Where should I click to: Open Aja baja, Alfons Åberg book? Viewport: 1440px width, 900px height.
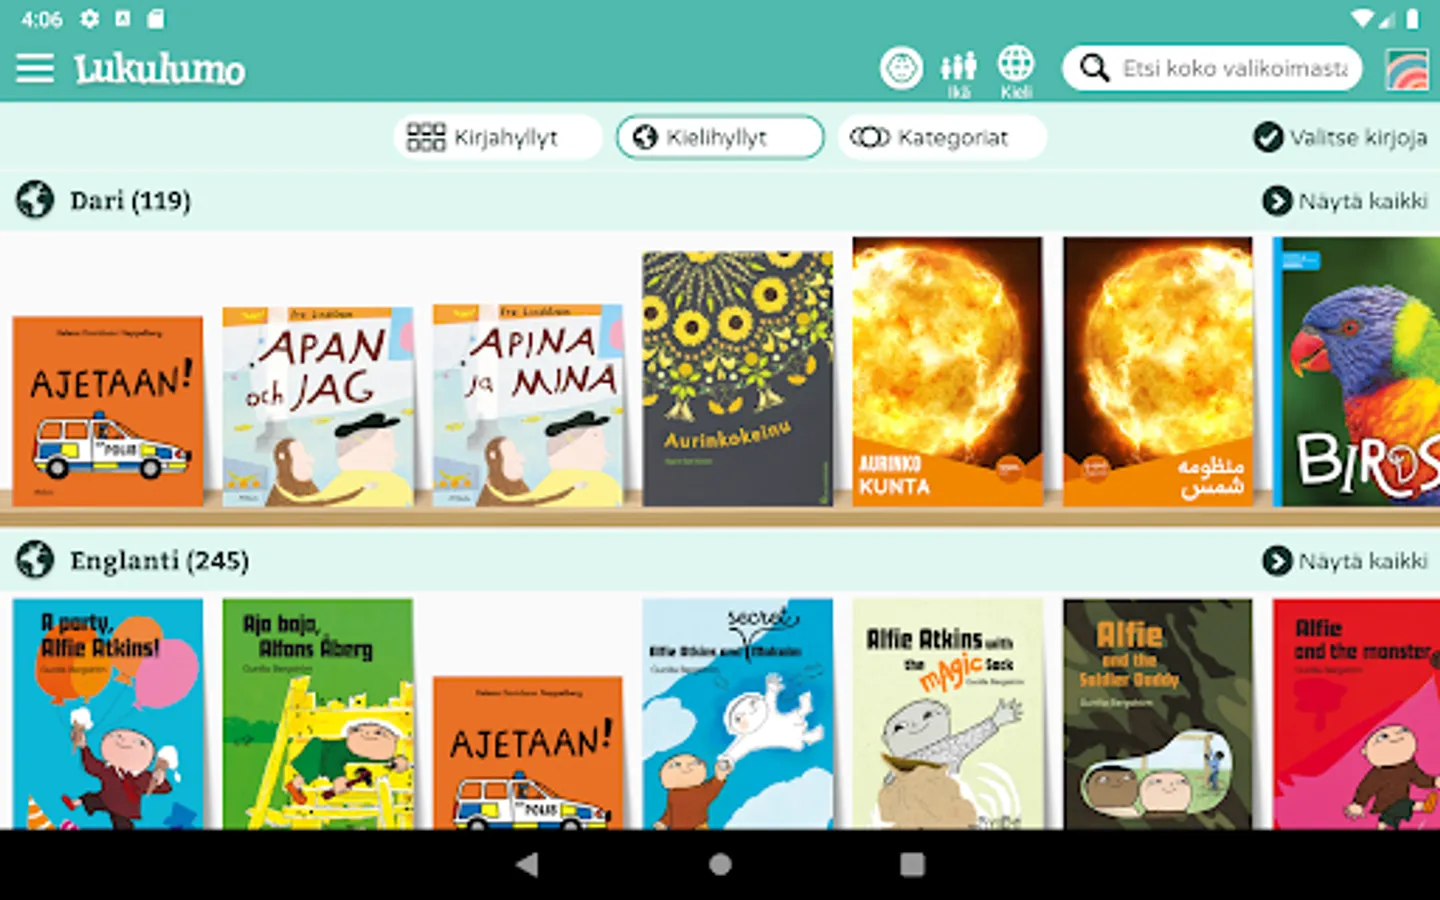click(318, 714)
